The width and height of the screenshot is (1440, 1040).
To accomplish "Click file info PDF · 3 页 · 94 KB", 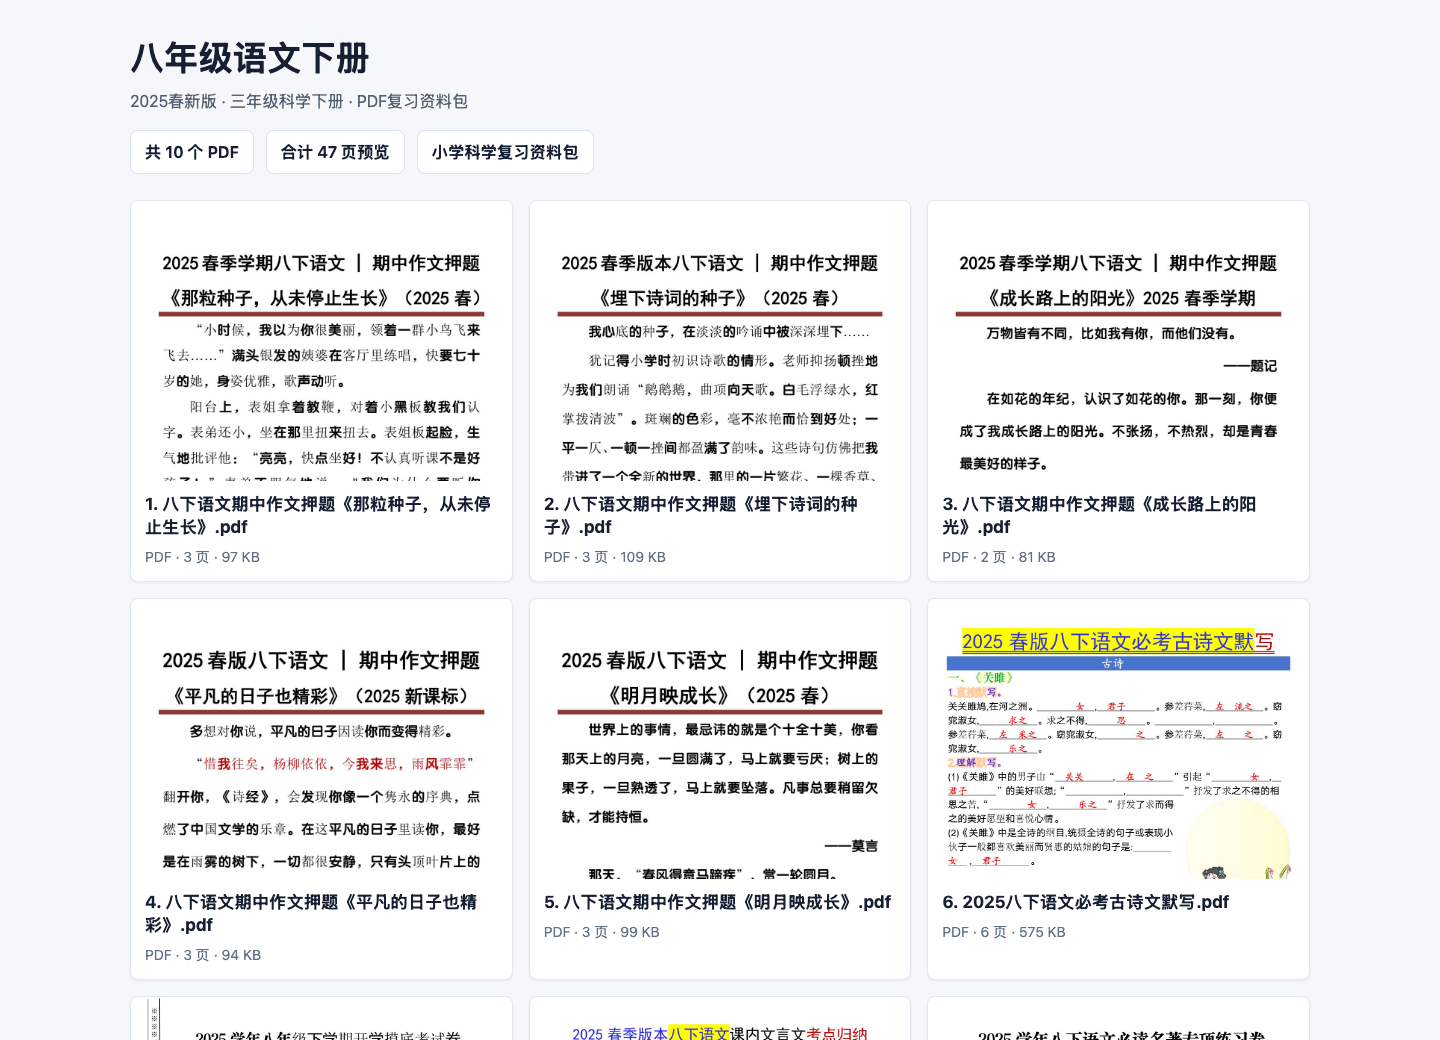I will (203, 955).
